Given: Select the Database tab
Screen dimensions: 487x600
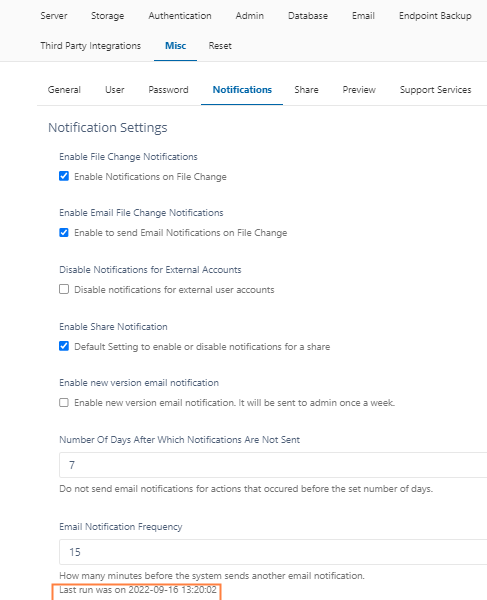Looking at the screenshot, I should (x=308, y=16).
